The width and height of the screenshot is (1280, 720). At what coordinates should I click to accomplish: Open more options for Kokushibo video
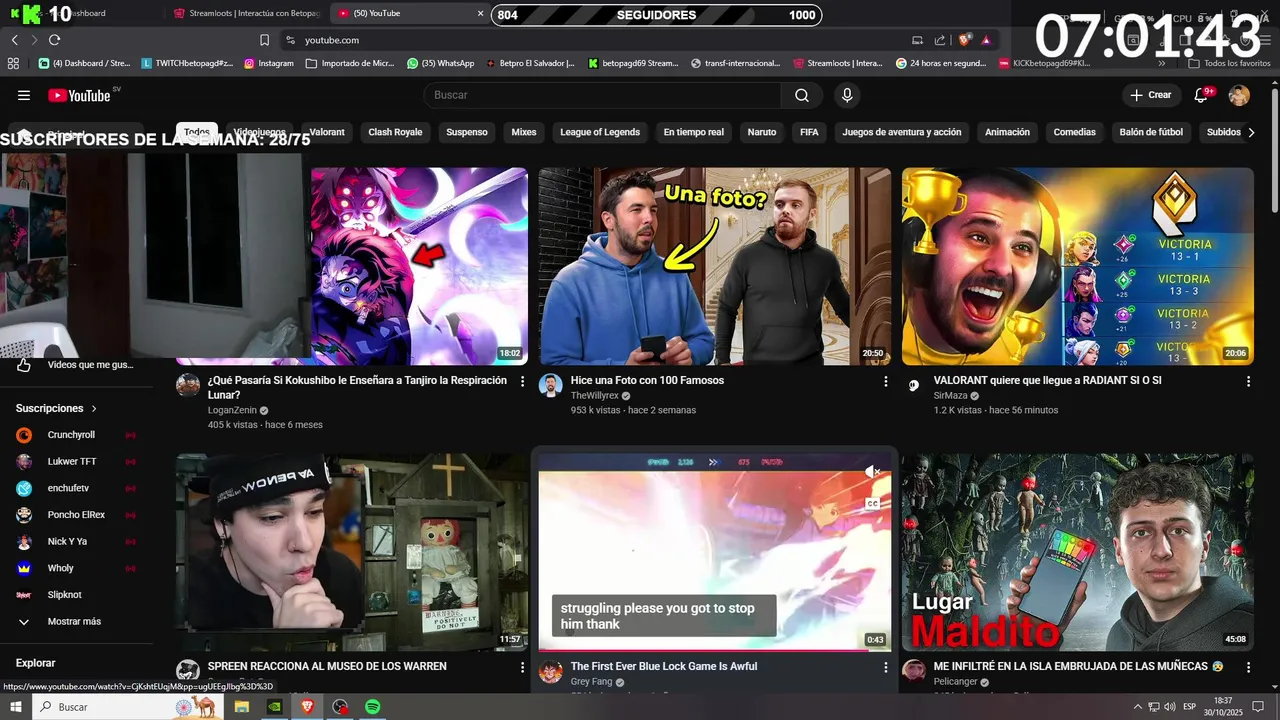click(522, 382)
